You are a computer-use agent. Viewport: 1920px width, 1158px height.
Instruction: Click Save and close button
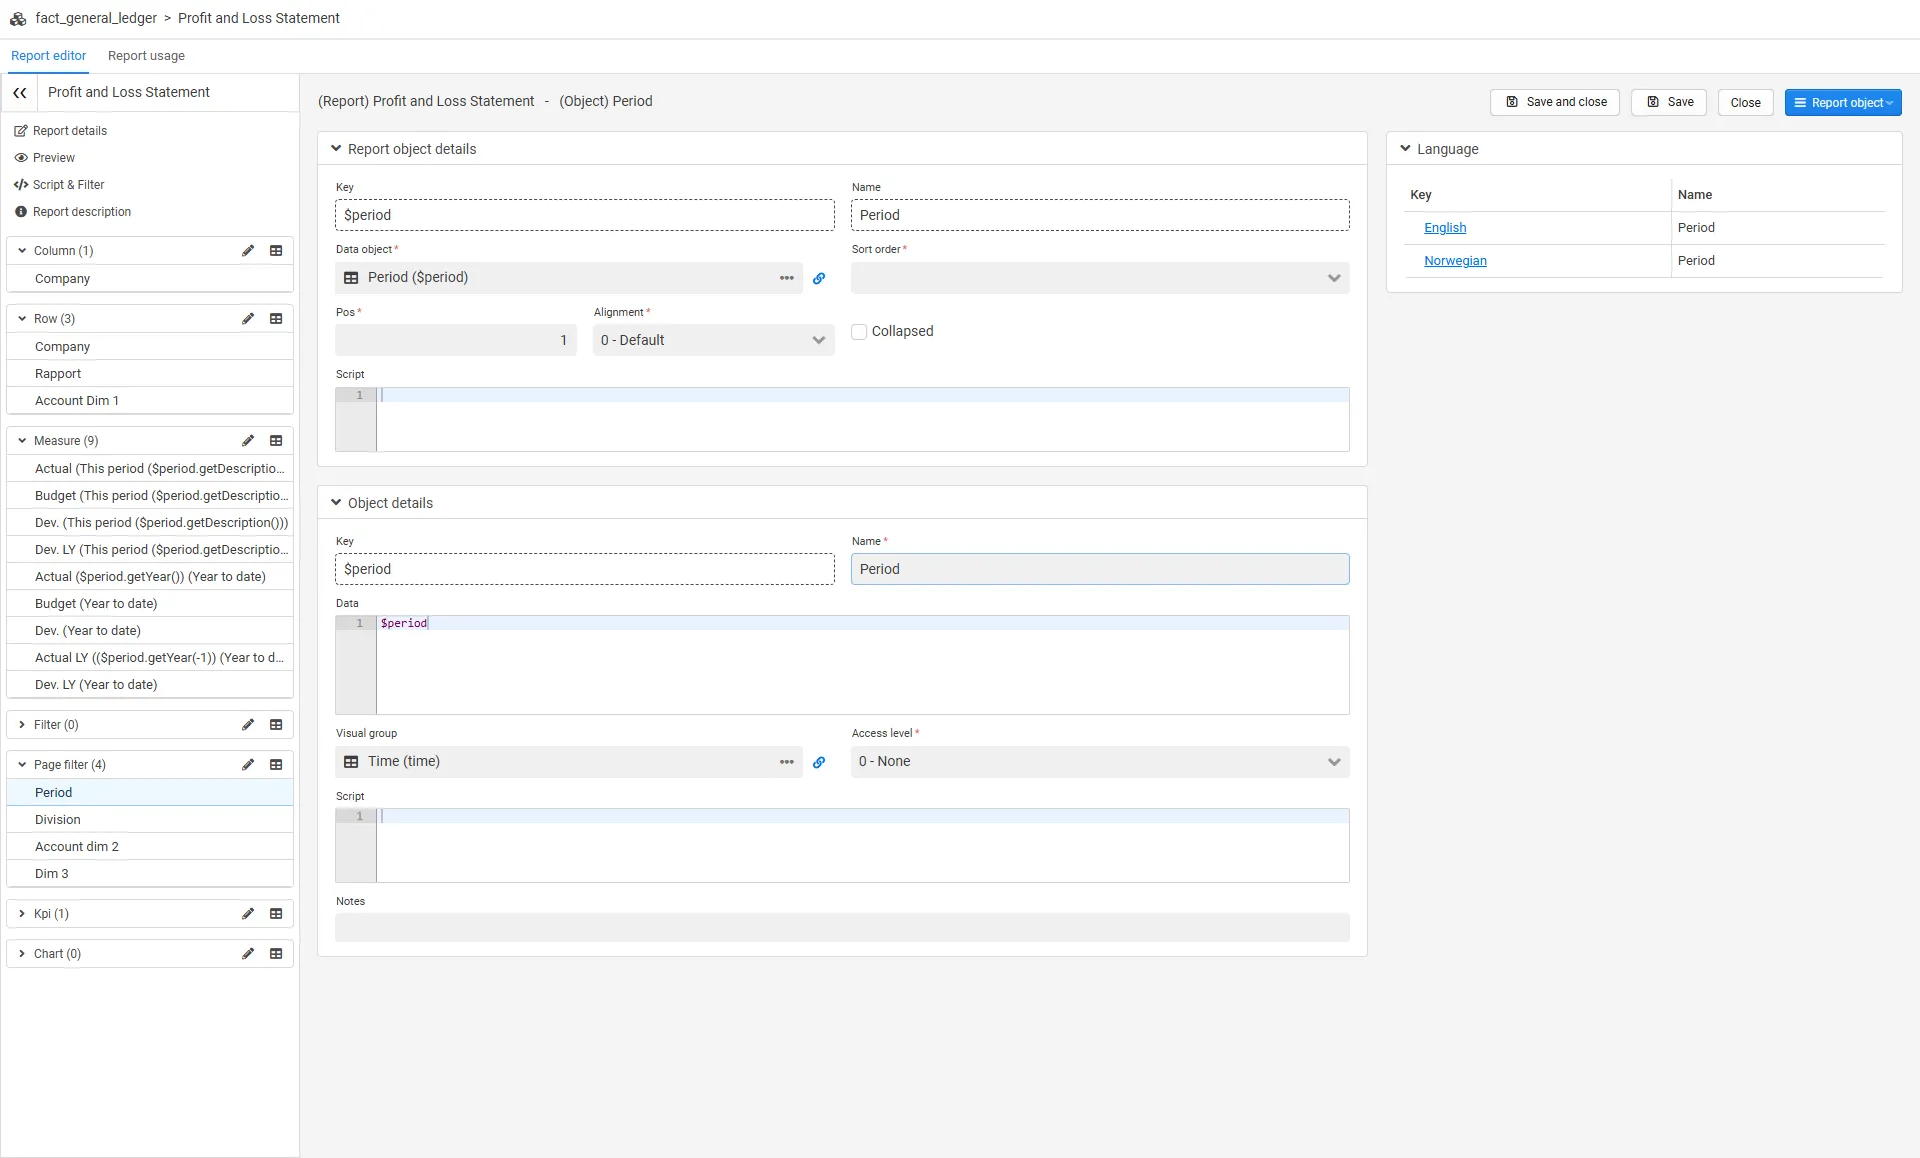click(x=1555, y=102)
